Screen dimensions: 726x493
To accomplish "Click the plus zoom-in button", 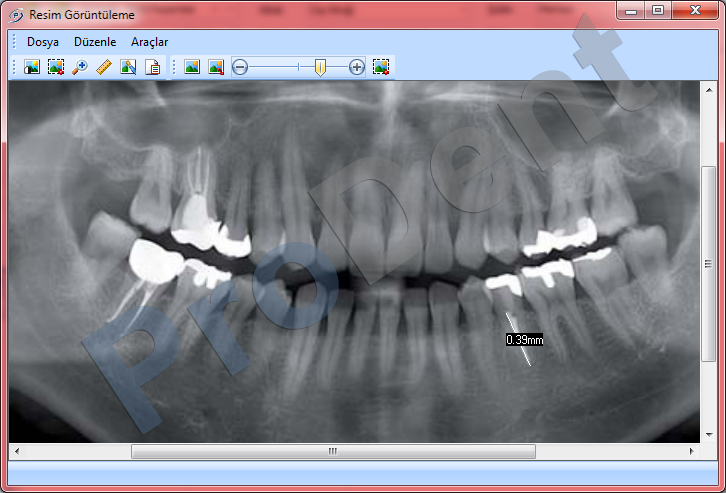I will 357,67.
